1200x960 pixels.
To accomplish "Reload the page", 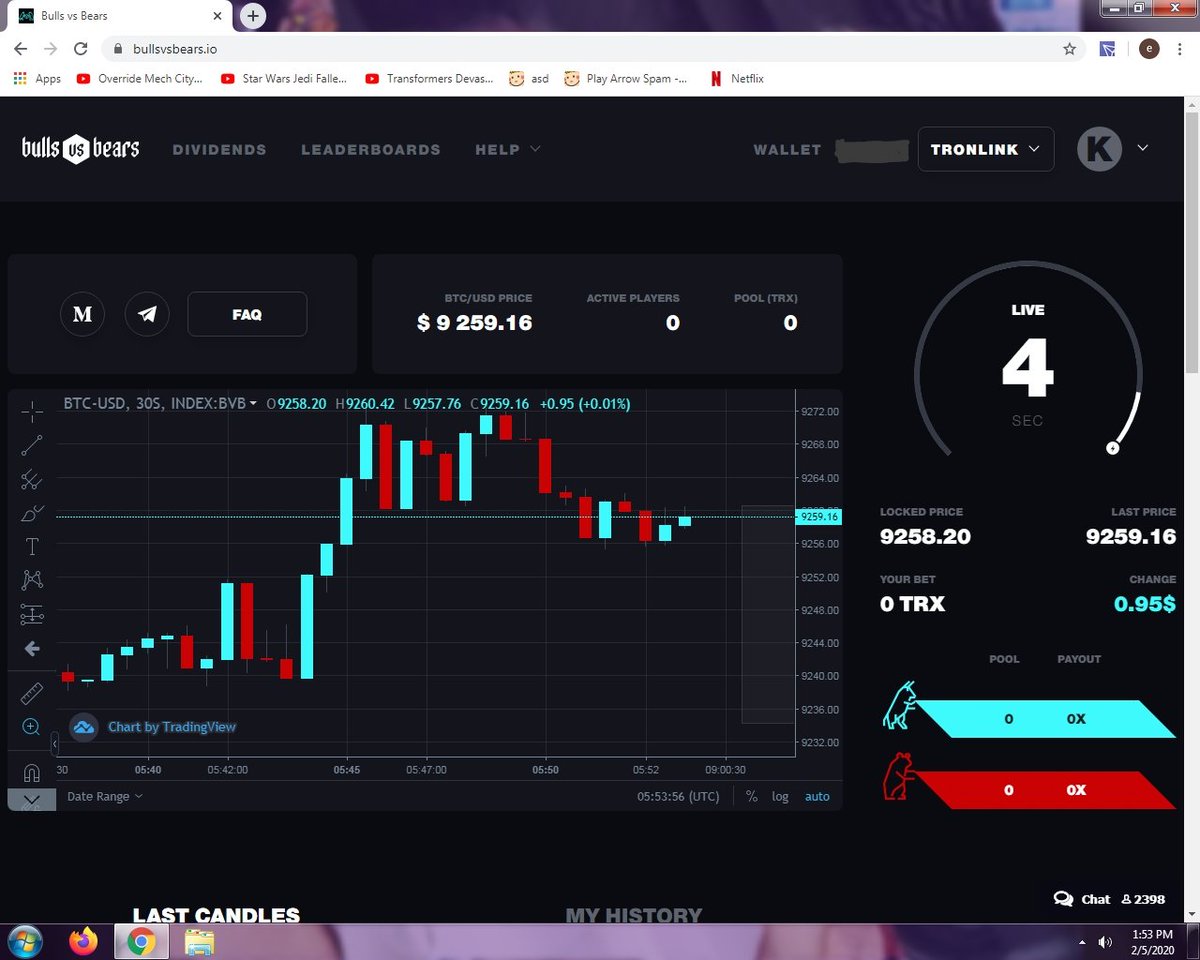I will point(81,48).
